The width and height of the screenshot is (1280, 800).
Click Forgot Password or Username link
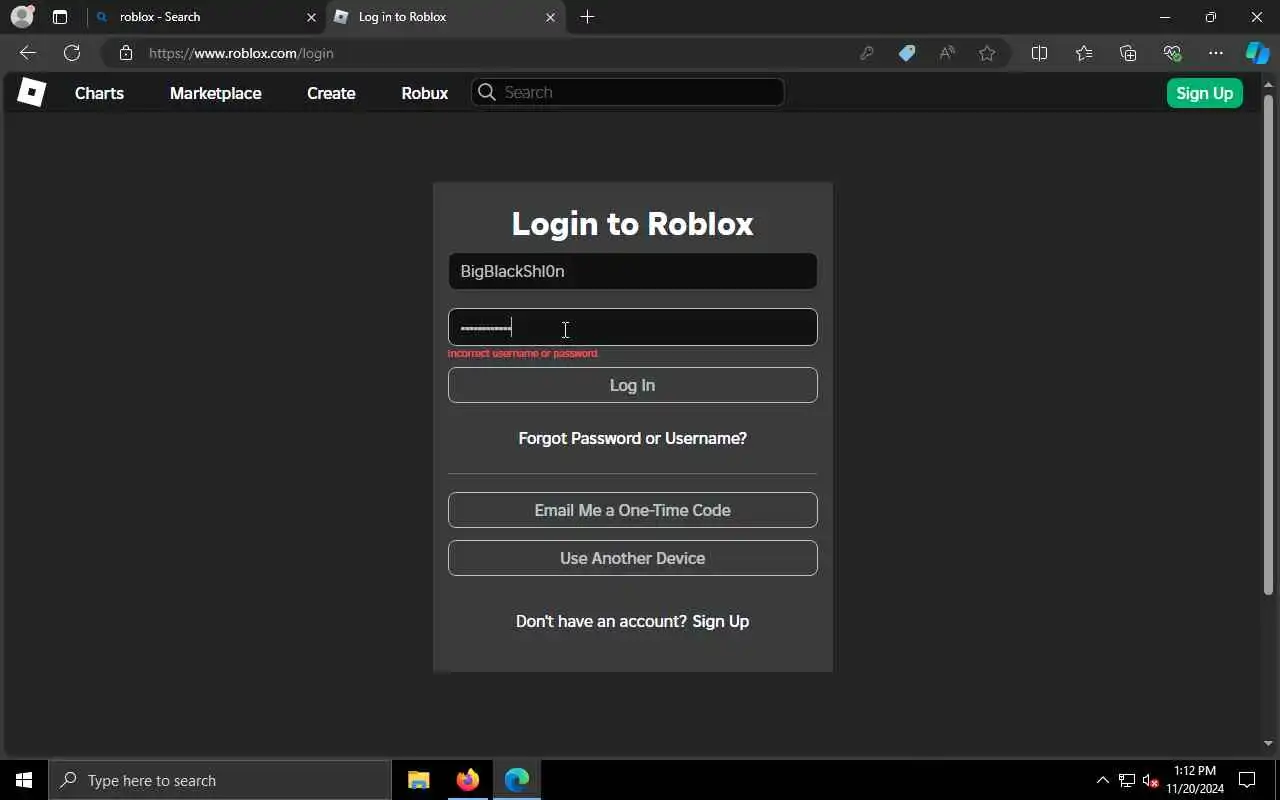pyautogui.click(x=633, y=438)
